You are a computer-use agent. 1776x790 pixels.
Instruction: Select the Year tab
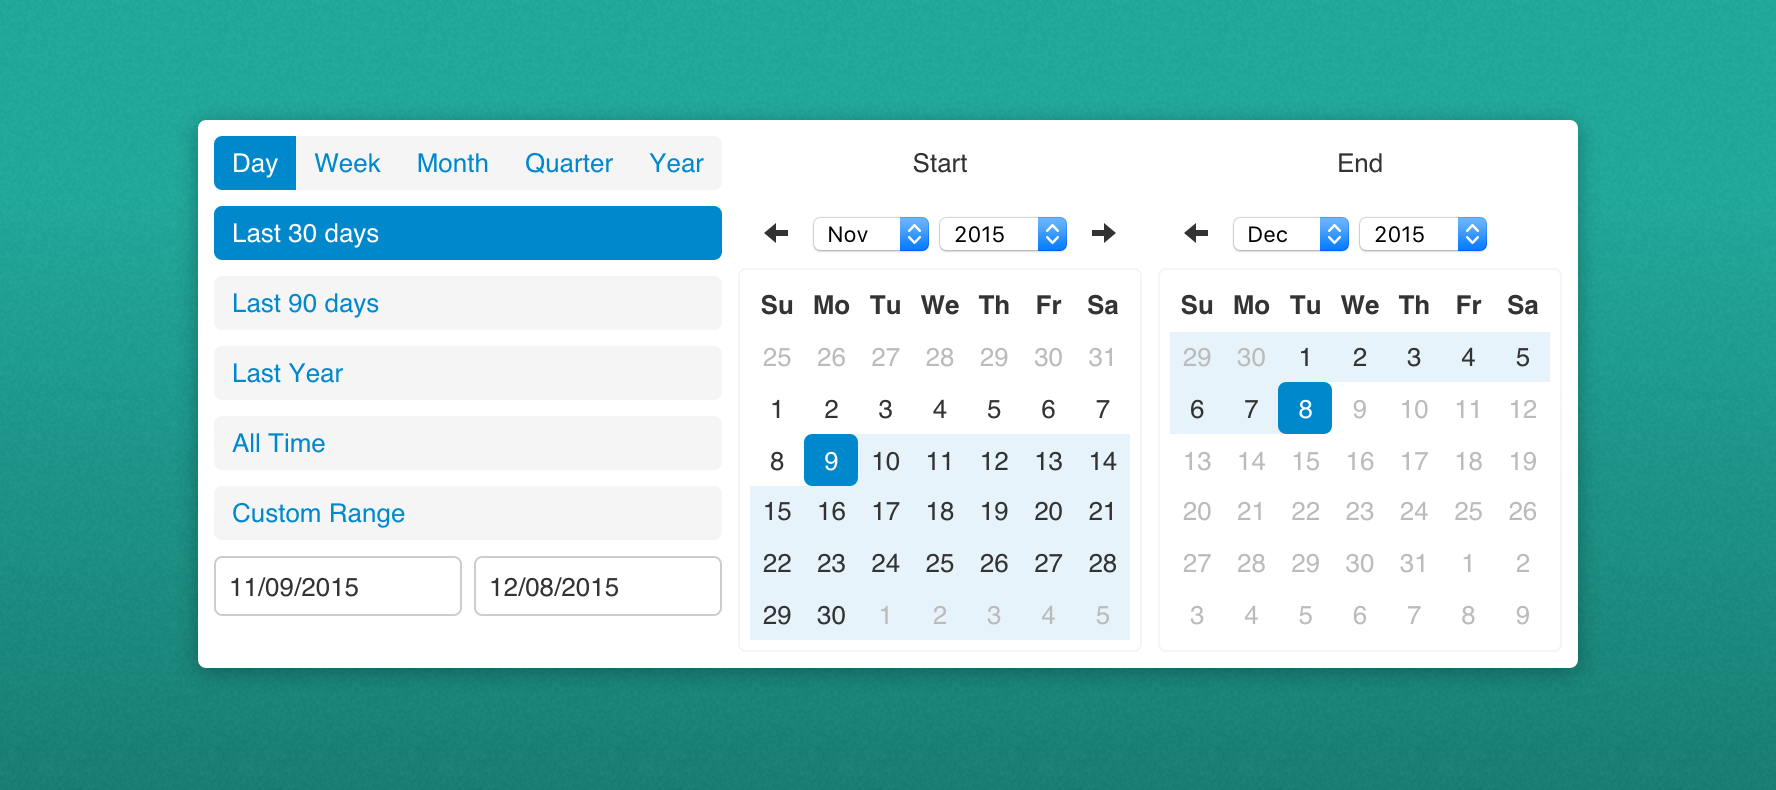pos(676,163)
